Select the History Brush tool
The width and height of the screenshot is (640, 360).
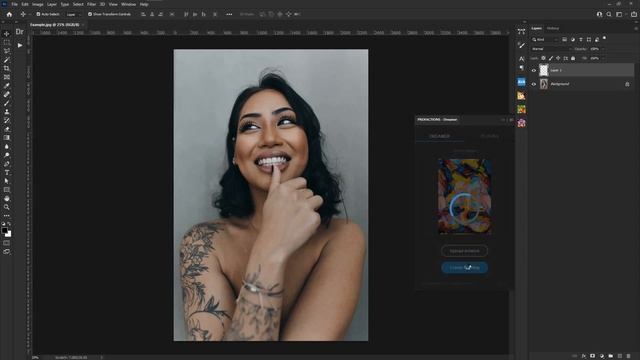click(x=7, y=120)
